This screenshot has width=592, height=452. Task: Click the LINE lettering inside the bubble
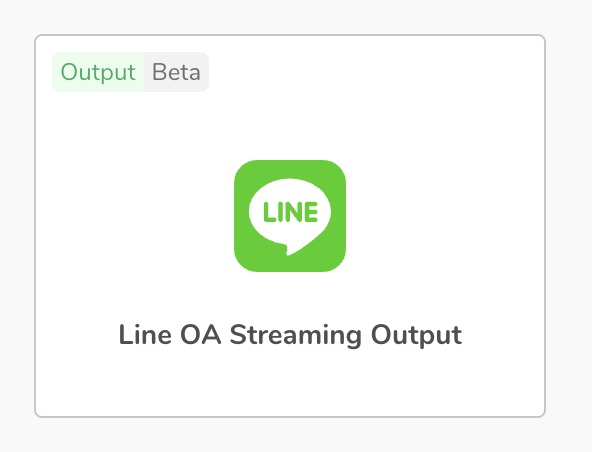290,212
